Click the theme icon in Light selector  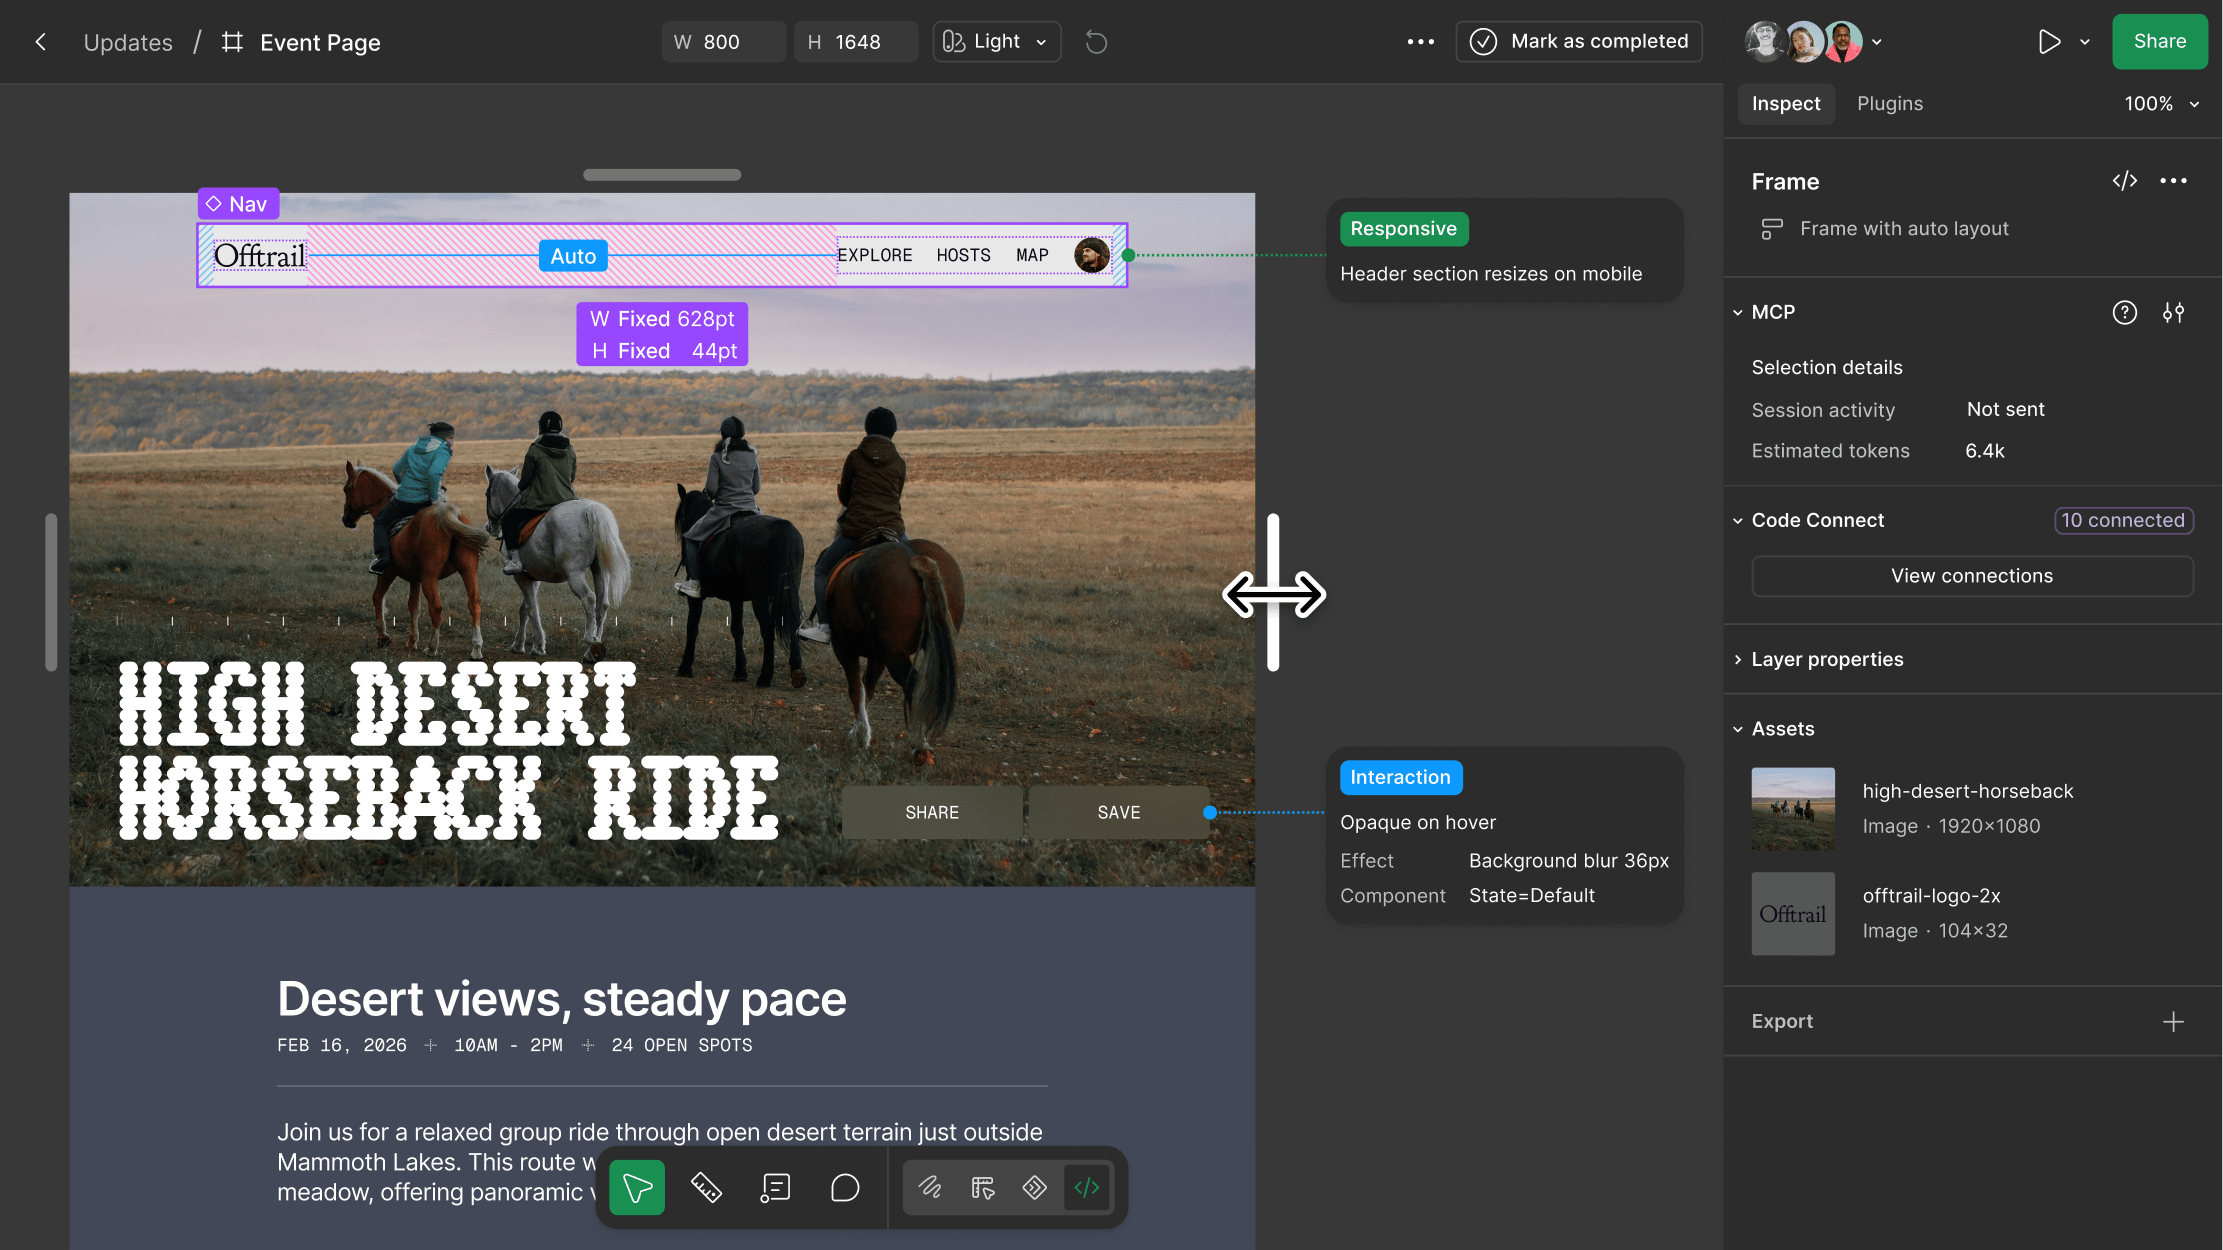click(x=954, y=42)
